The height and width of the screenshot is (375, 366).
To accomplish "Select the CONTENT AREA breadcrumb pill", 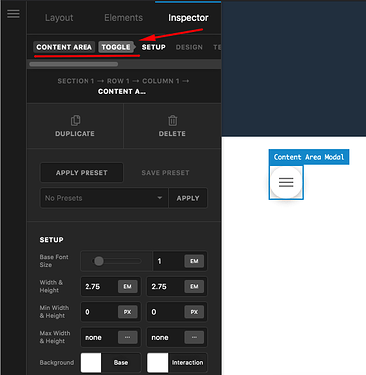I will click(x=64, y=47).
